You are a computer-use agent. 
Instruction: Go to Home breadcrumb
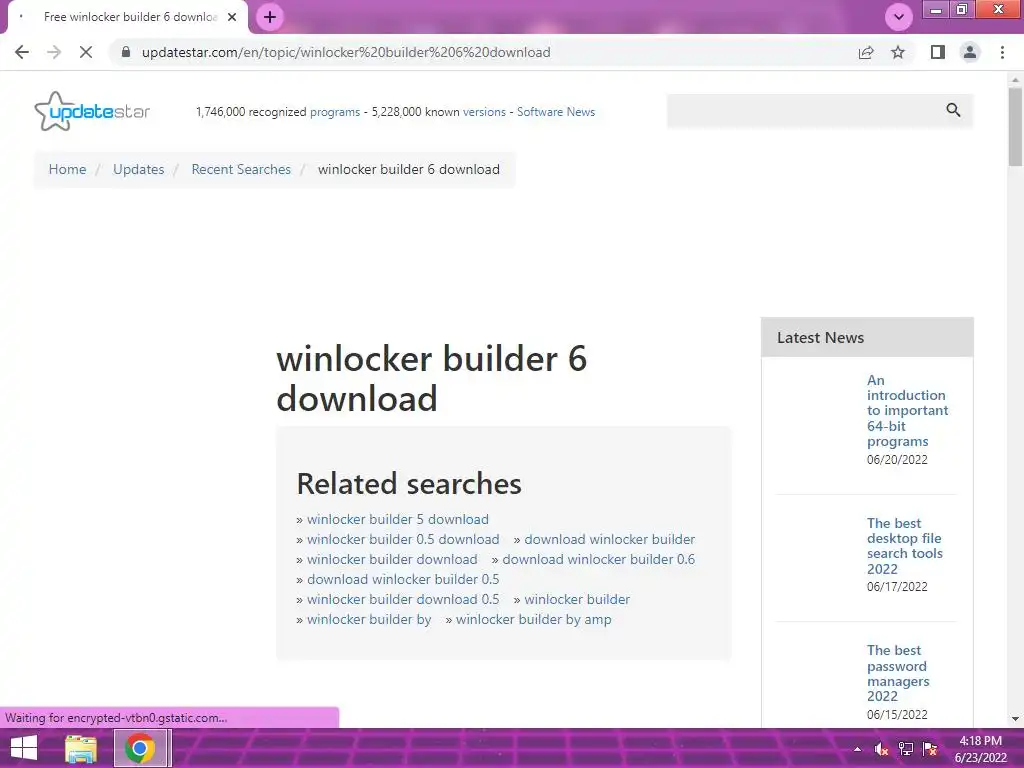point(67,169)
